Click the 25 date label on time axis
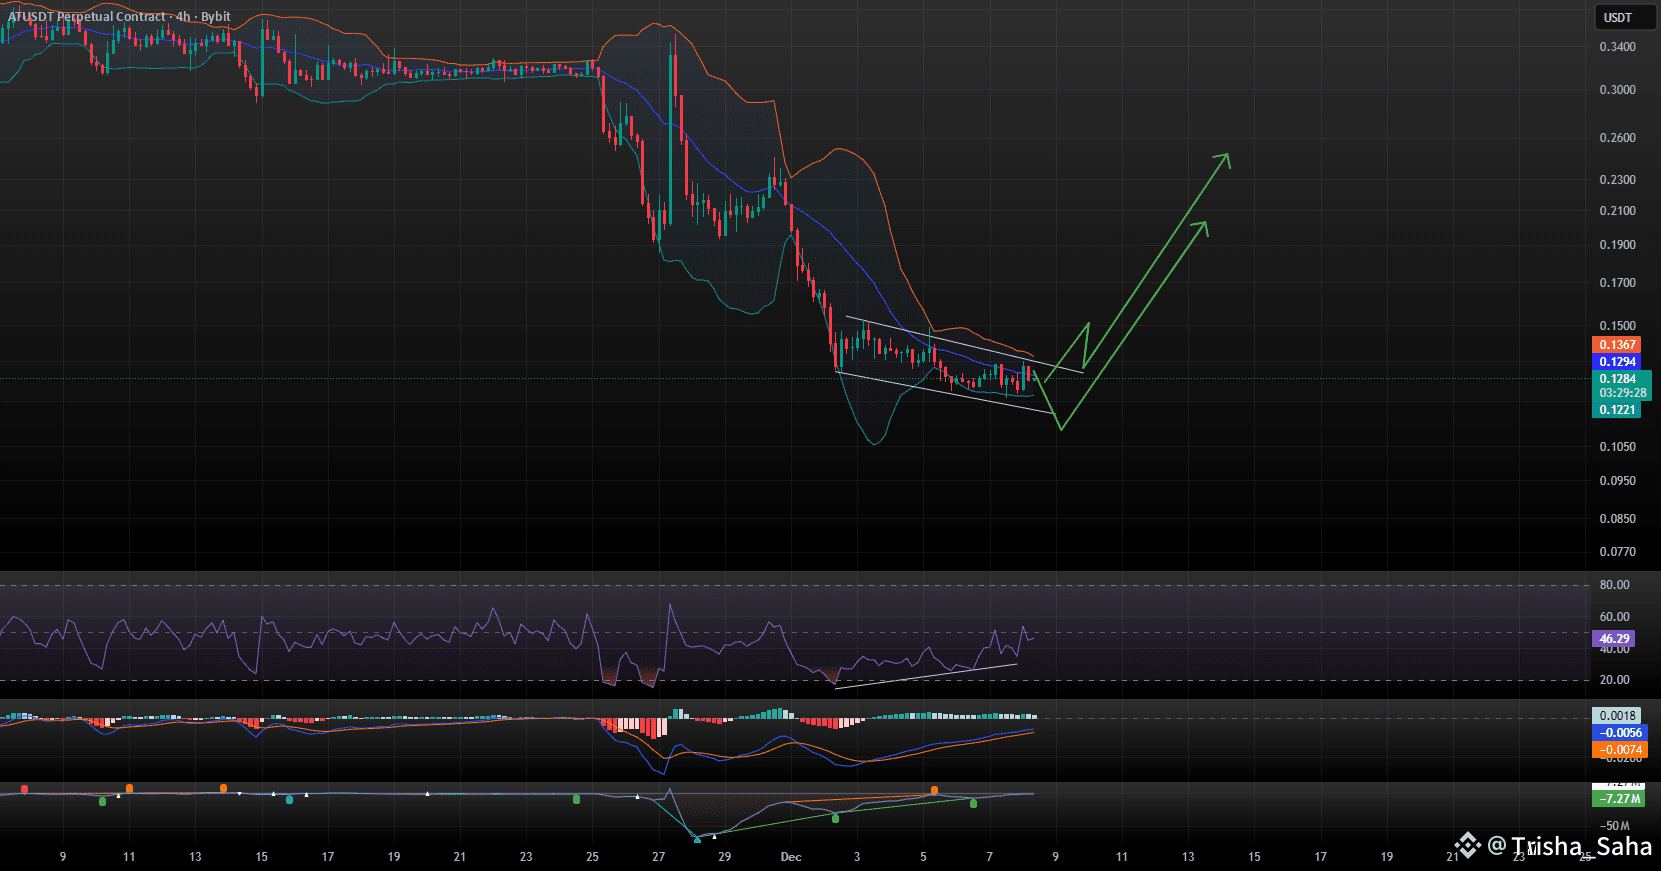1661x871 pixels. pyautogui.click(x=592, y=857)
